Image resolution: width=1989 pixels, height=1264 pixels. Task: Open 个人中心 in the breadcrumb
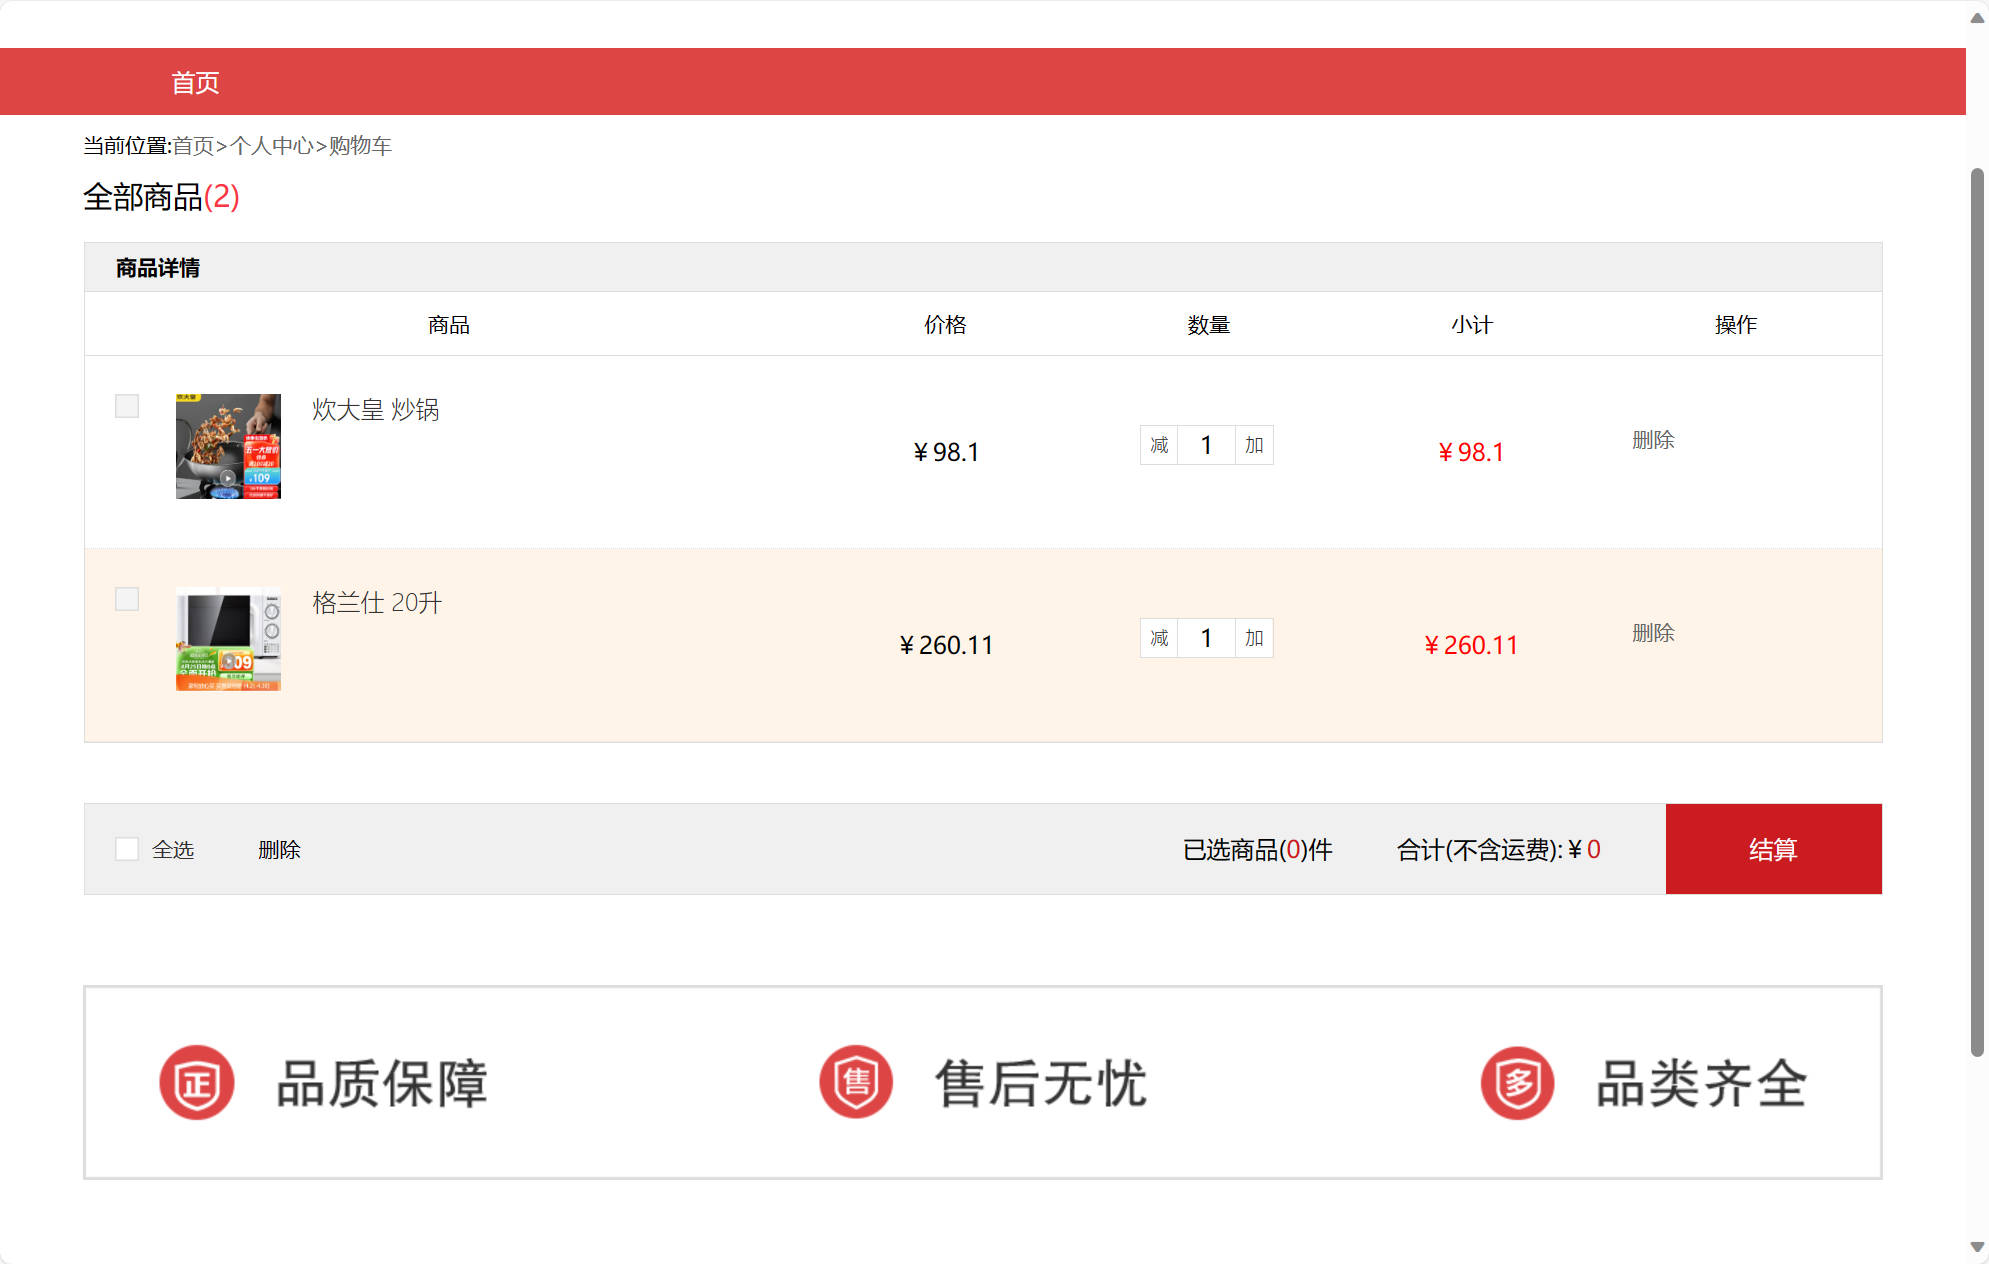pos(271,146)
